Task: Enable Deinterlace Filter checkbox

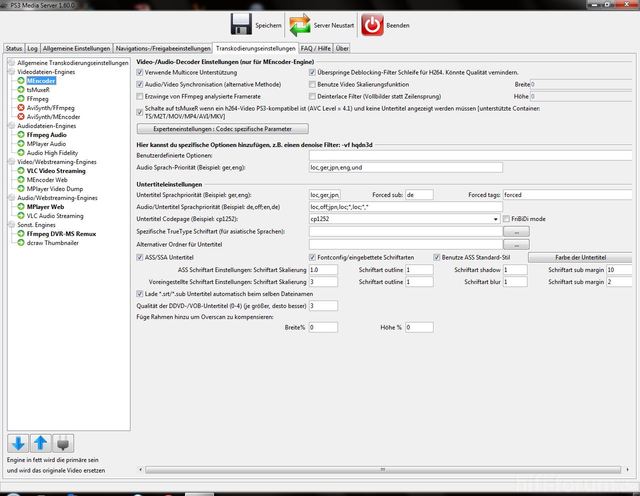Action: click(x=312, y=96)
